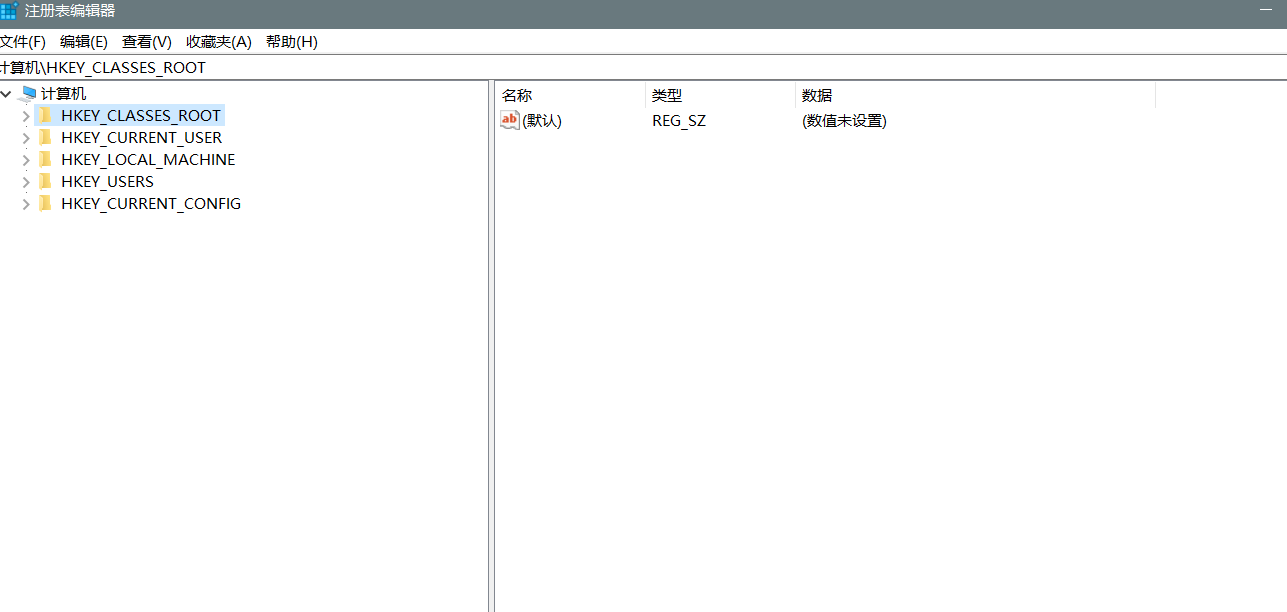Expand the HKEY_LOCAL_MACHINE chevron
The image size is (1287, 612).
click(x=26, y=160)
